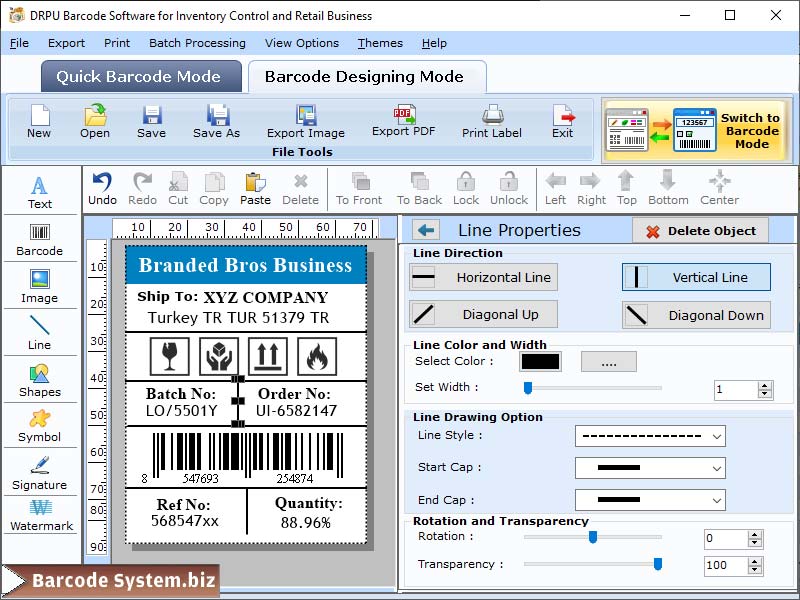Open the Help menu
This screenshot has width=800, height=600.
coord(434,43)
